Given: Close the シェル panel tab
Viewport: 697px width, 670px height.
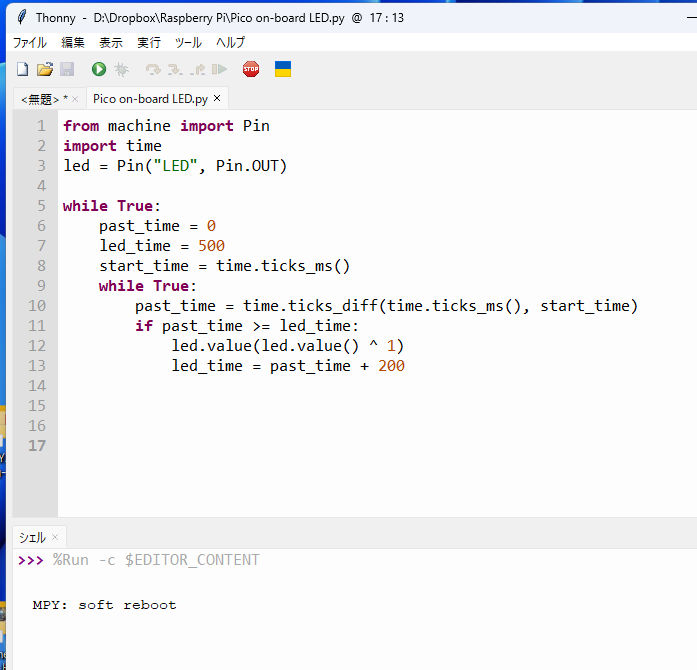Looking at the screenshot, I should pos(56,537).
